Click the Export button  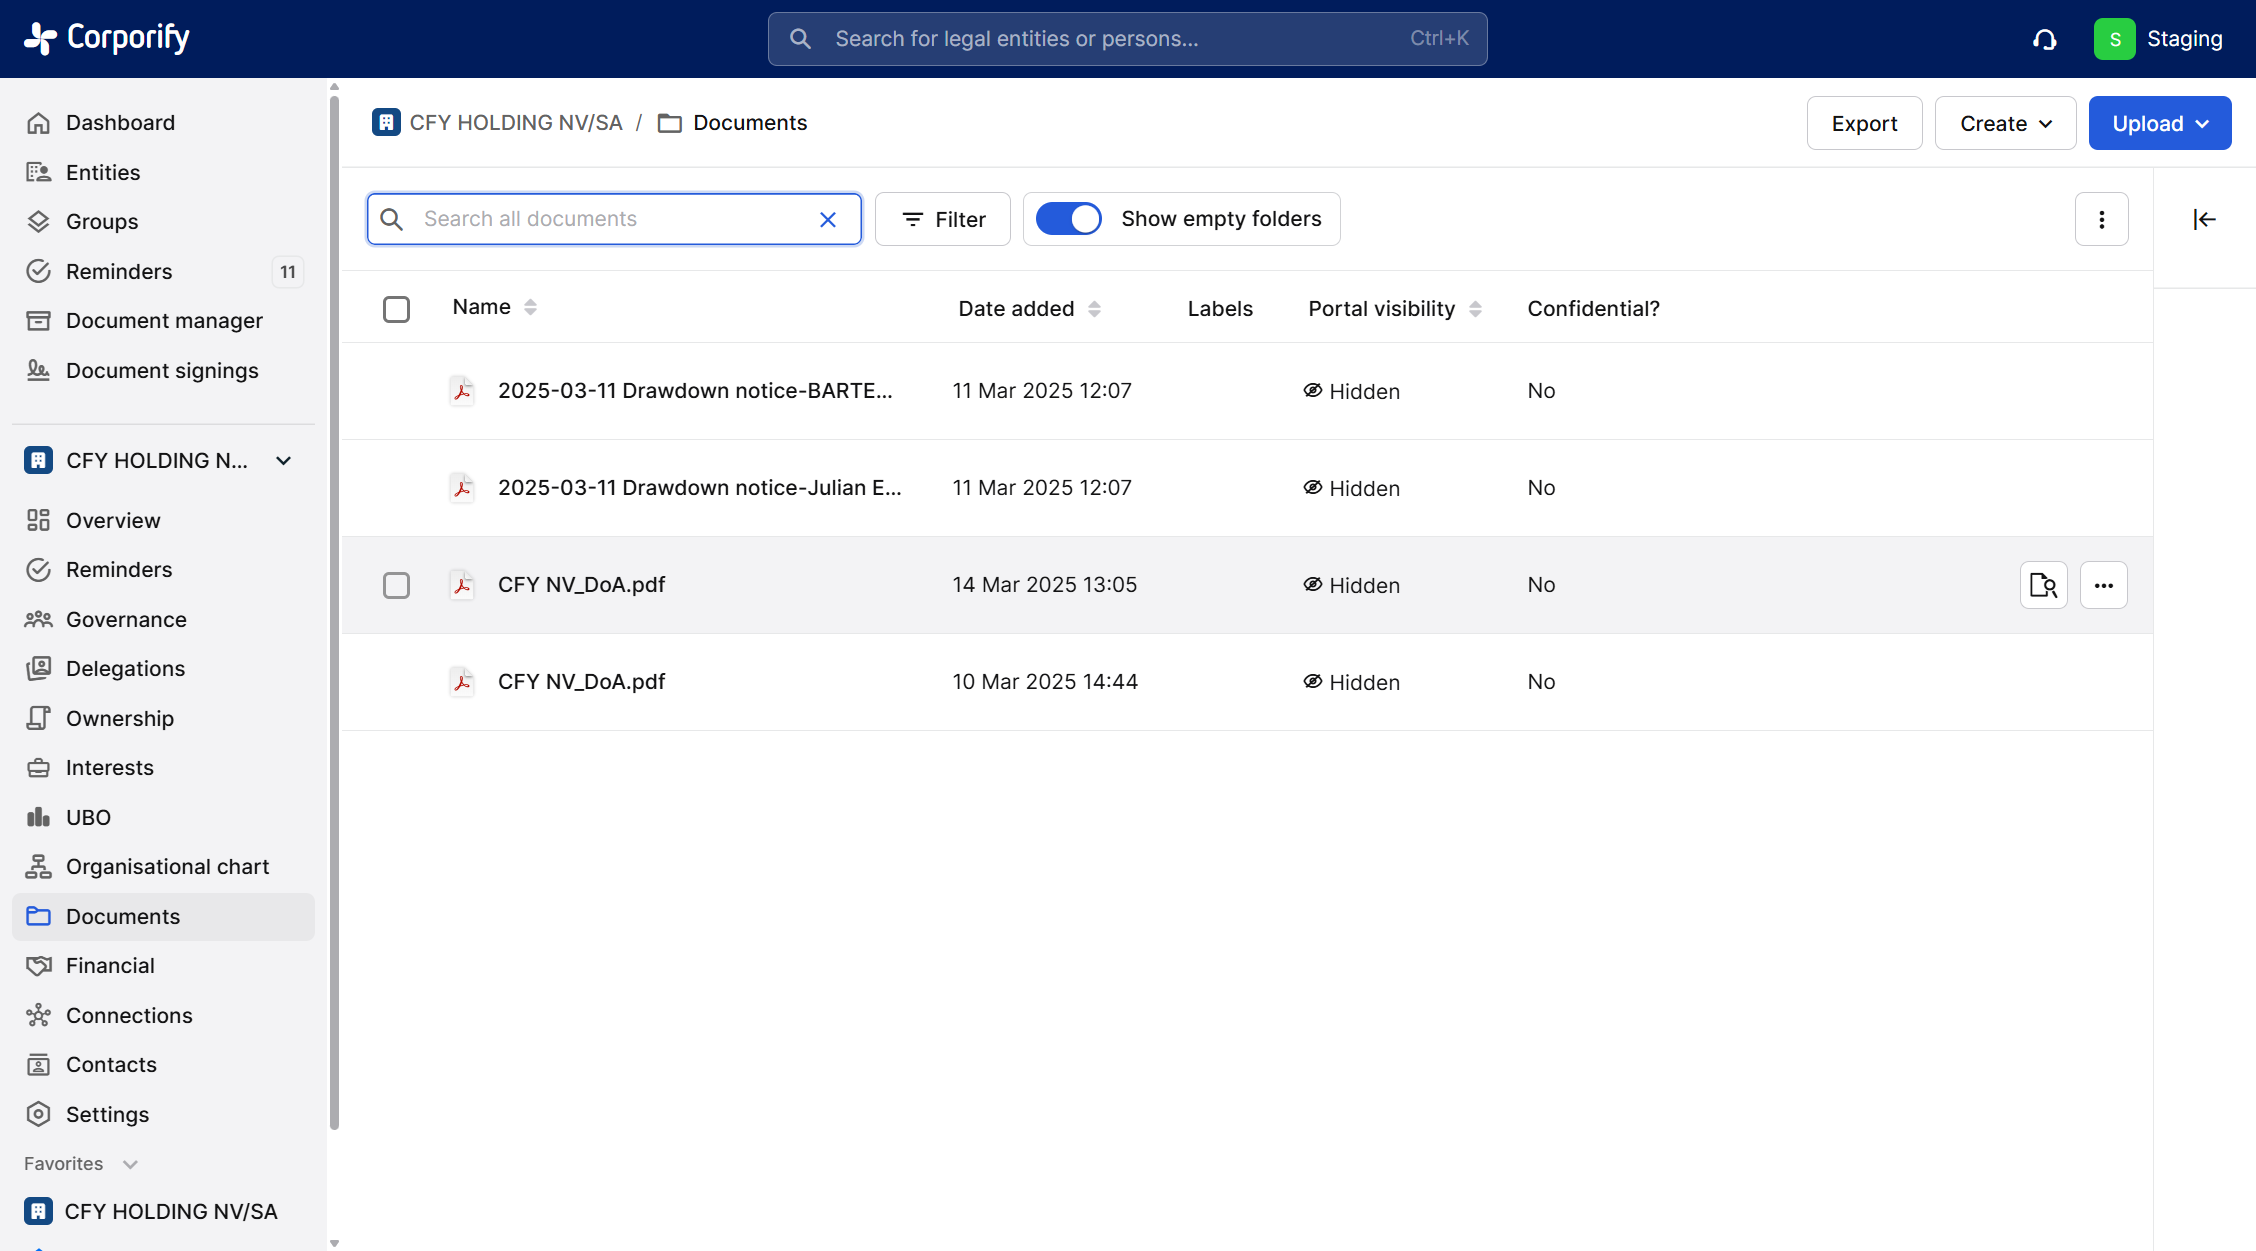click(x=1863, y=123)
